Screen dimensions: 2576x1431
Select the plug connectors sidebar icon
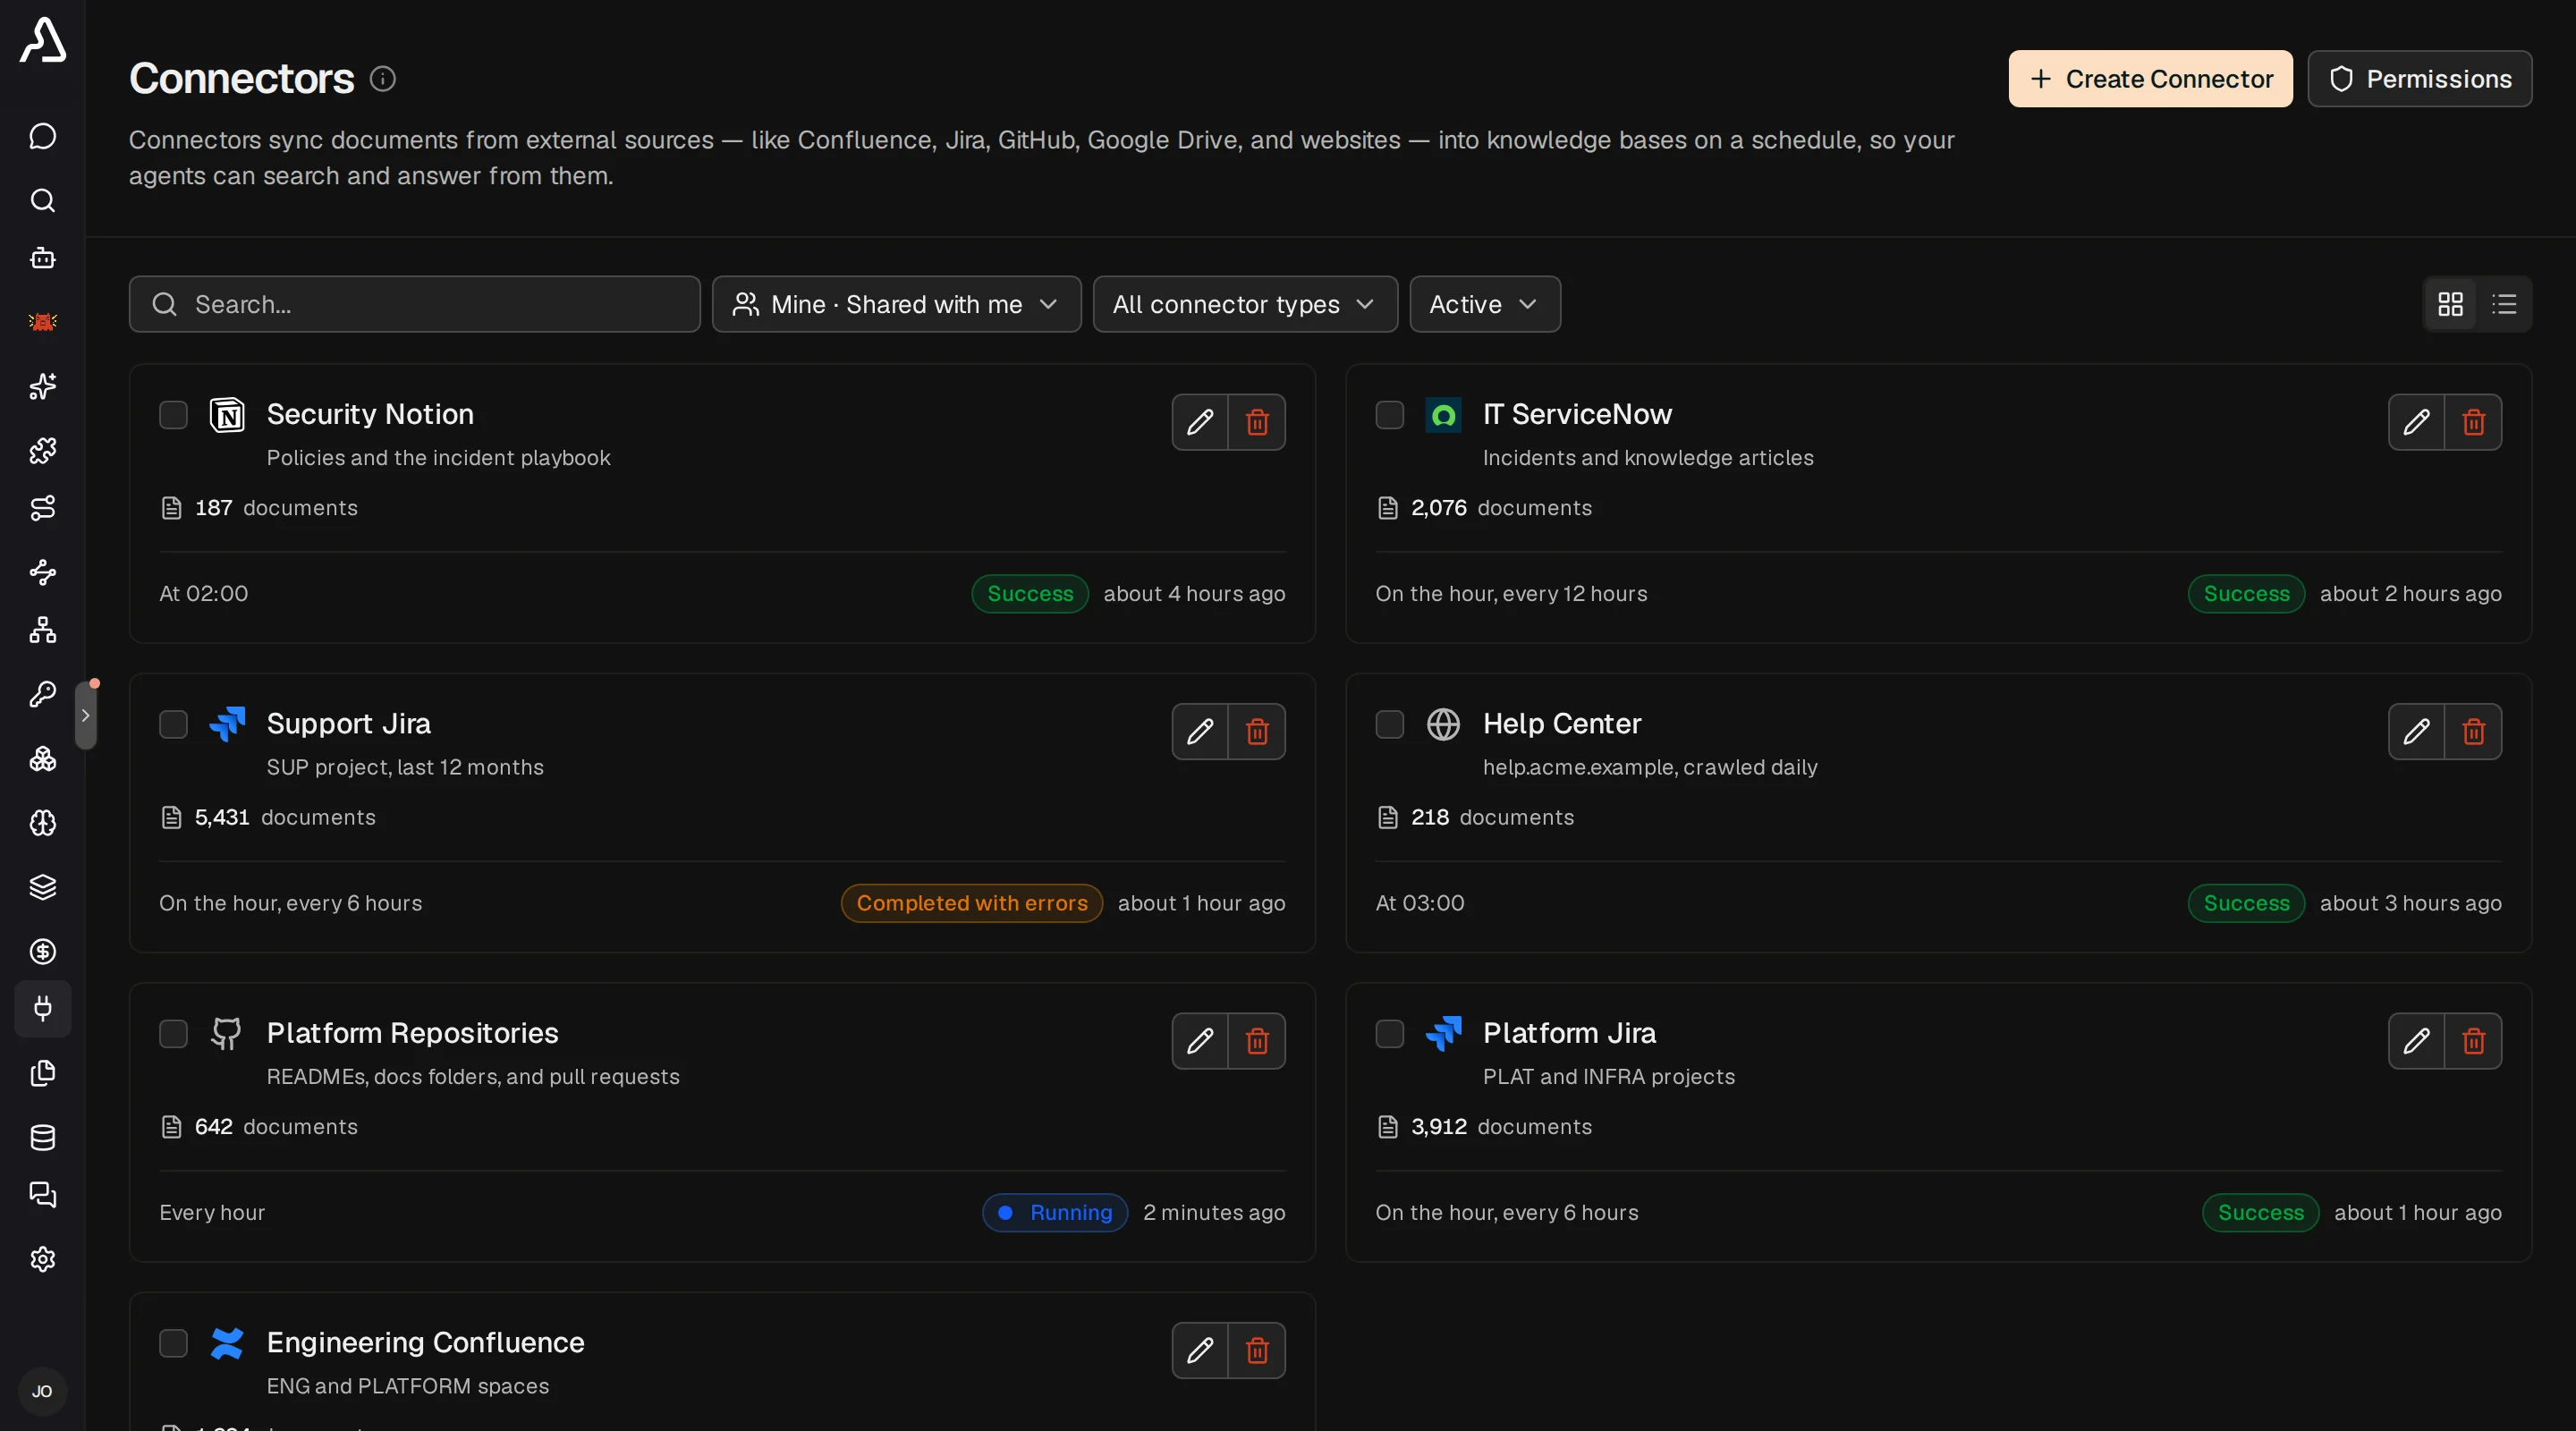click(x=42, y=1008)
